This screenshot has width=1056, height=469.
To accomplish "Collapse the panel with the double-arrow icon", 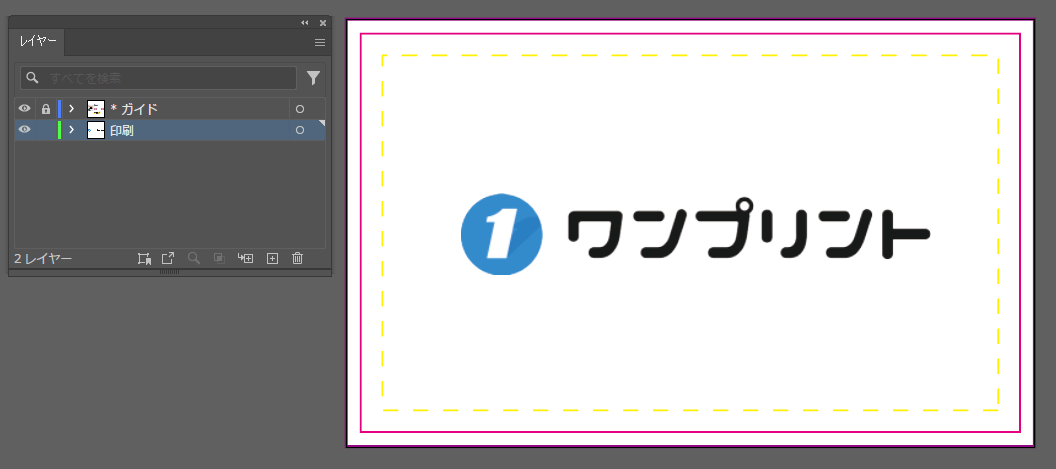I will [x=305, y=22].
